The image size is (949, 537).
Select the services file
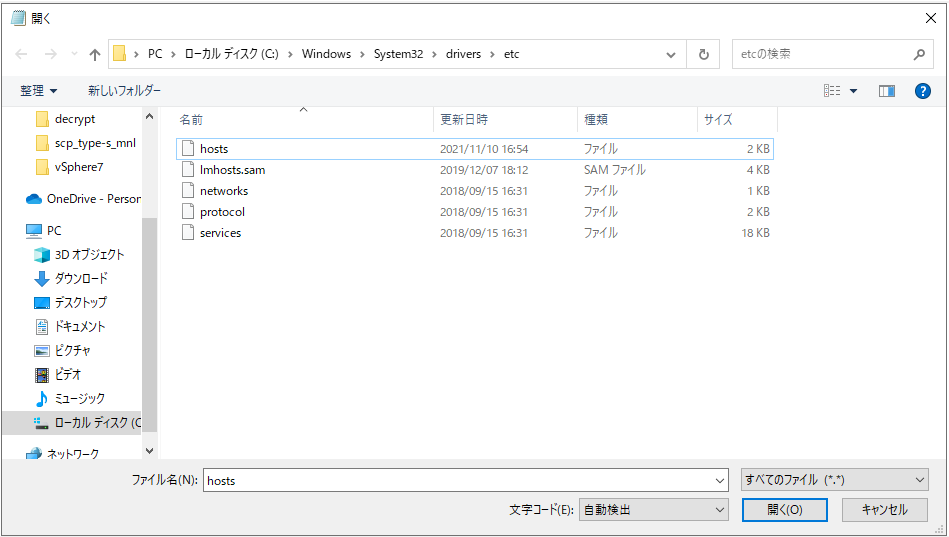pos(474,233)
